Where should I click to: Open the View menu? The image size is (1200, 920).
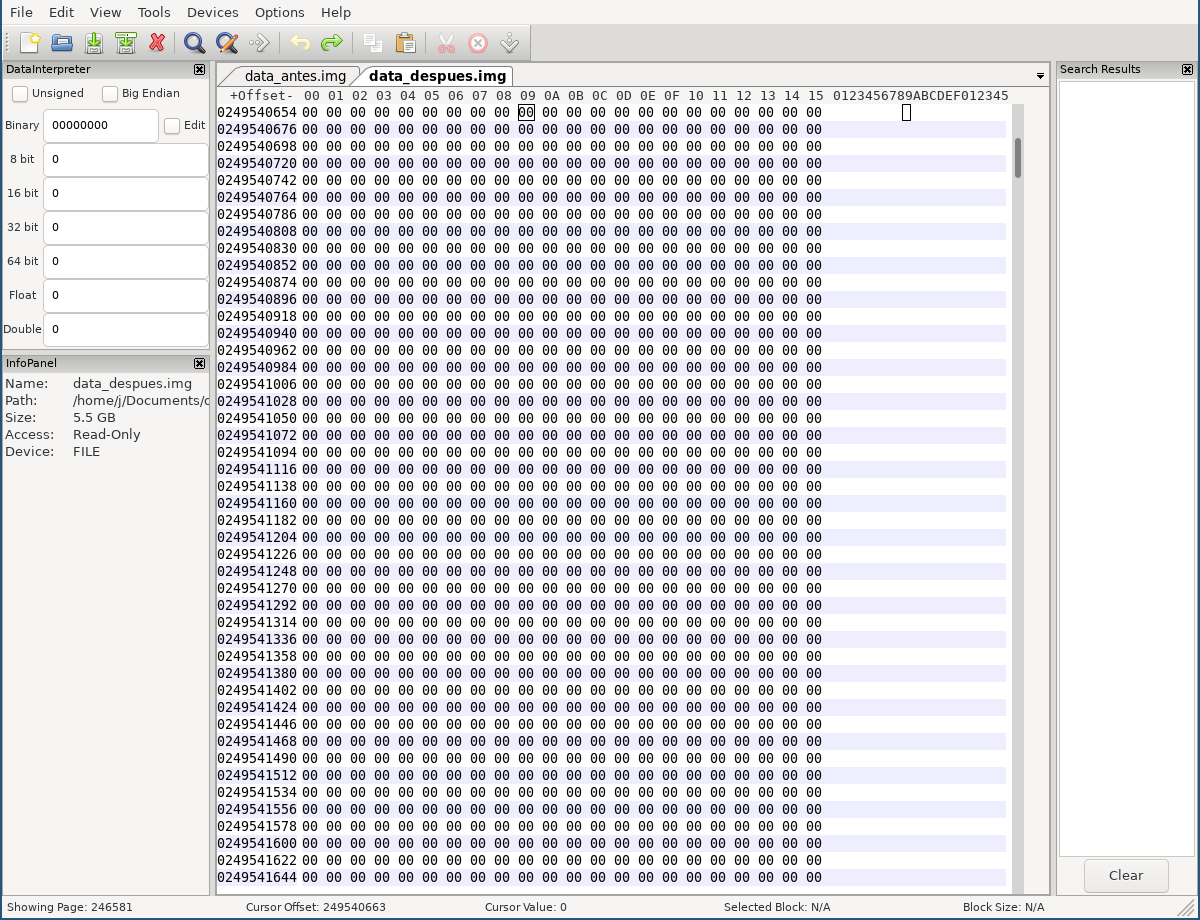pyautogui.click(x=105, y=12)
